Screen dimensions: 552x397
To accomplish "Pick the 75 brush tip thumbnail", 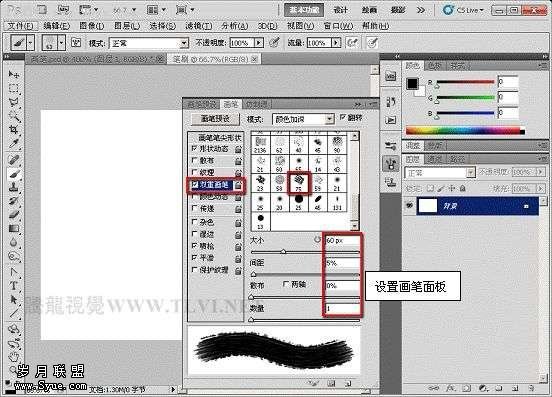I will point(299,182).
